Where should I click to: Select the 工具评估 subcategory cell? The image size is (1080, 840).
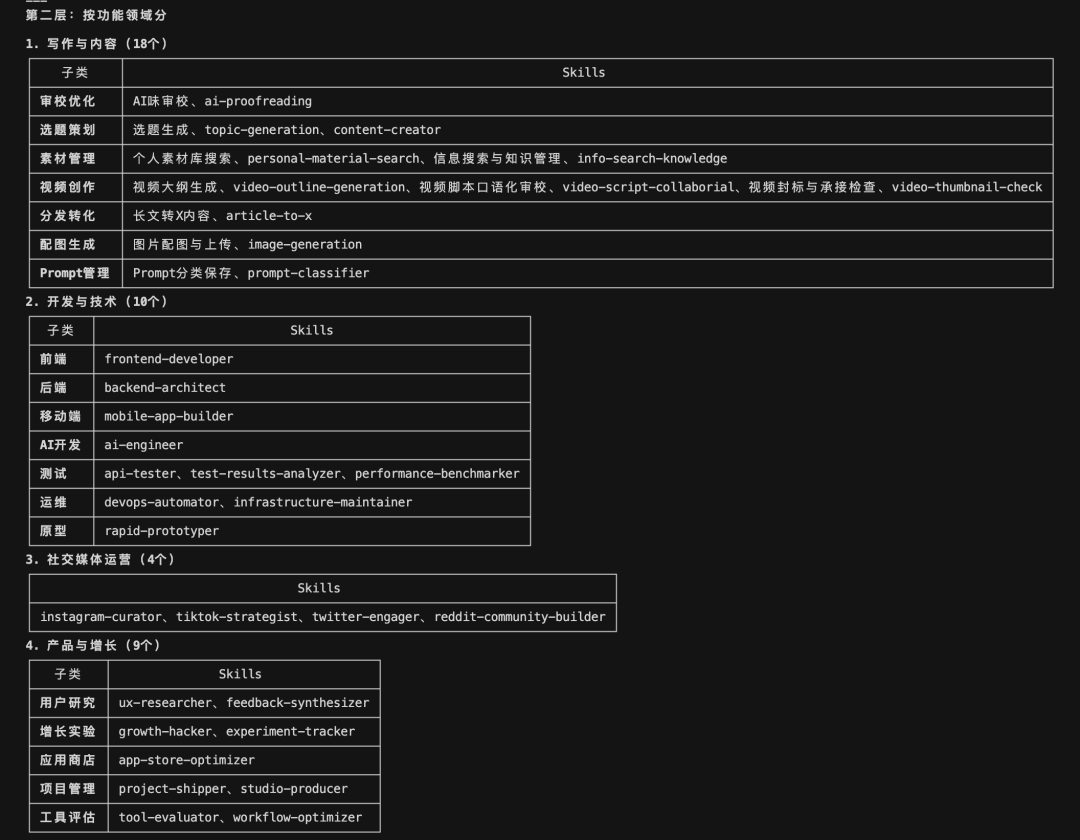pyautogui.click(x=68, y=817)
